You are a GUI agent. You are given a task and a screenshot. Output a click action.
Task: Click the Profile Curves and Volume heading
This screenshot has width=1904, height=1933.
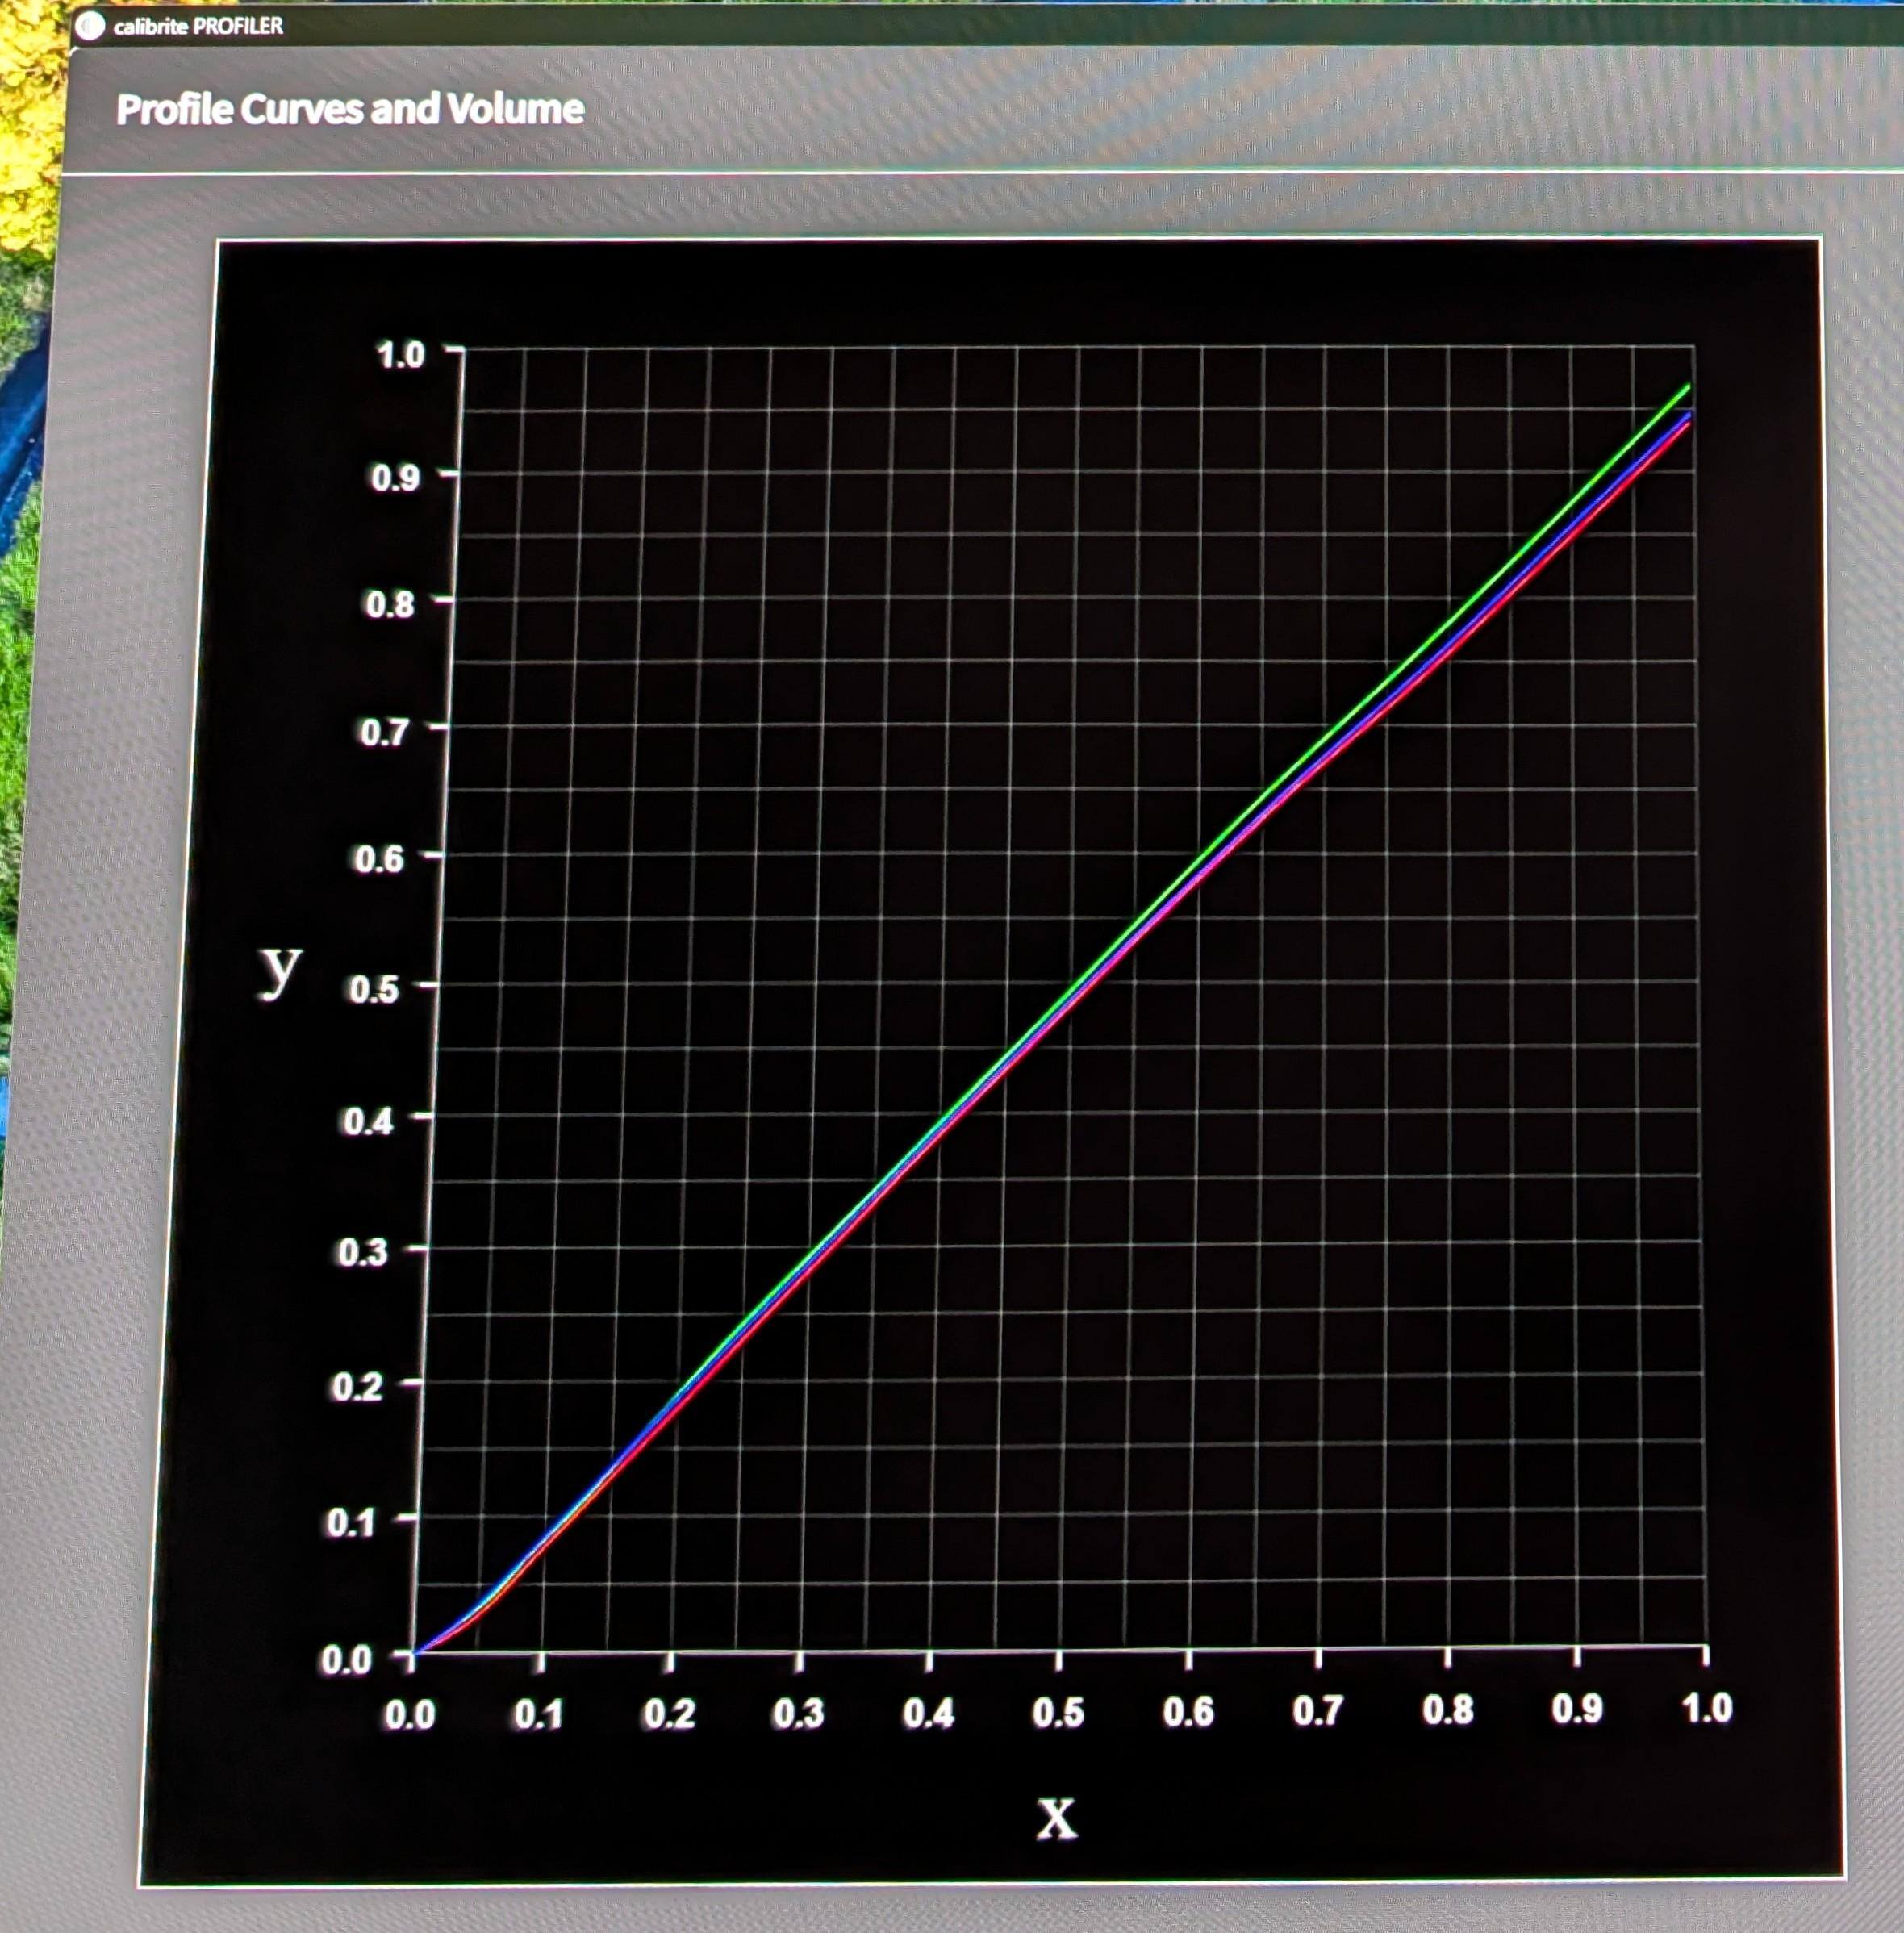[350, 109]
